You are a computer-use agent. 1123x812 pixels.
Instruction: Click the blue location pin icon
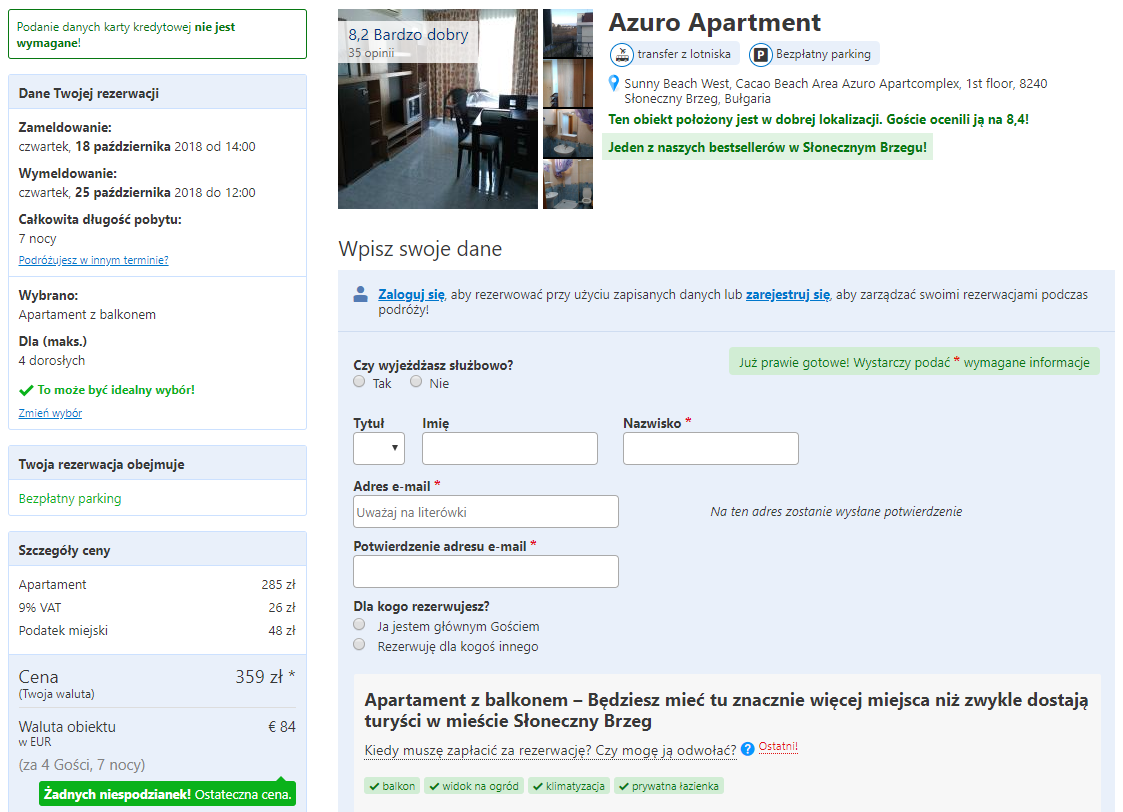[614, 83]
